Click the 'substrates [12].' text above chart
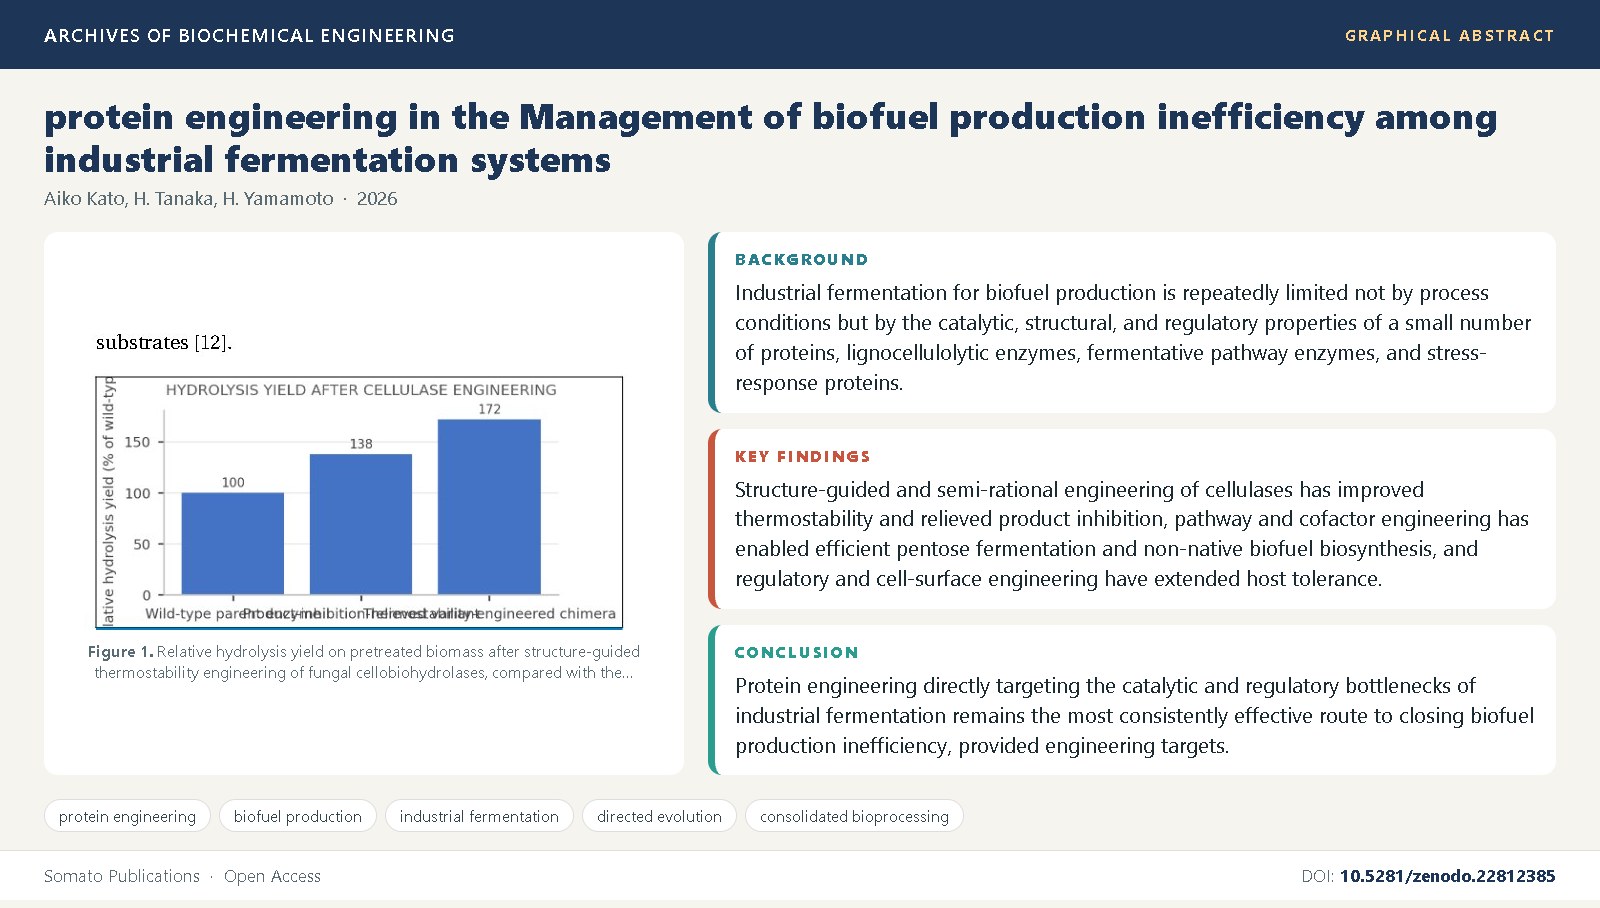 (x=164, y=342)
